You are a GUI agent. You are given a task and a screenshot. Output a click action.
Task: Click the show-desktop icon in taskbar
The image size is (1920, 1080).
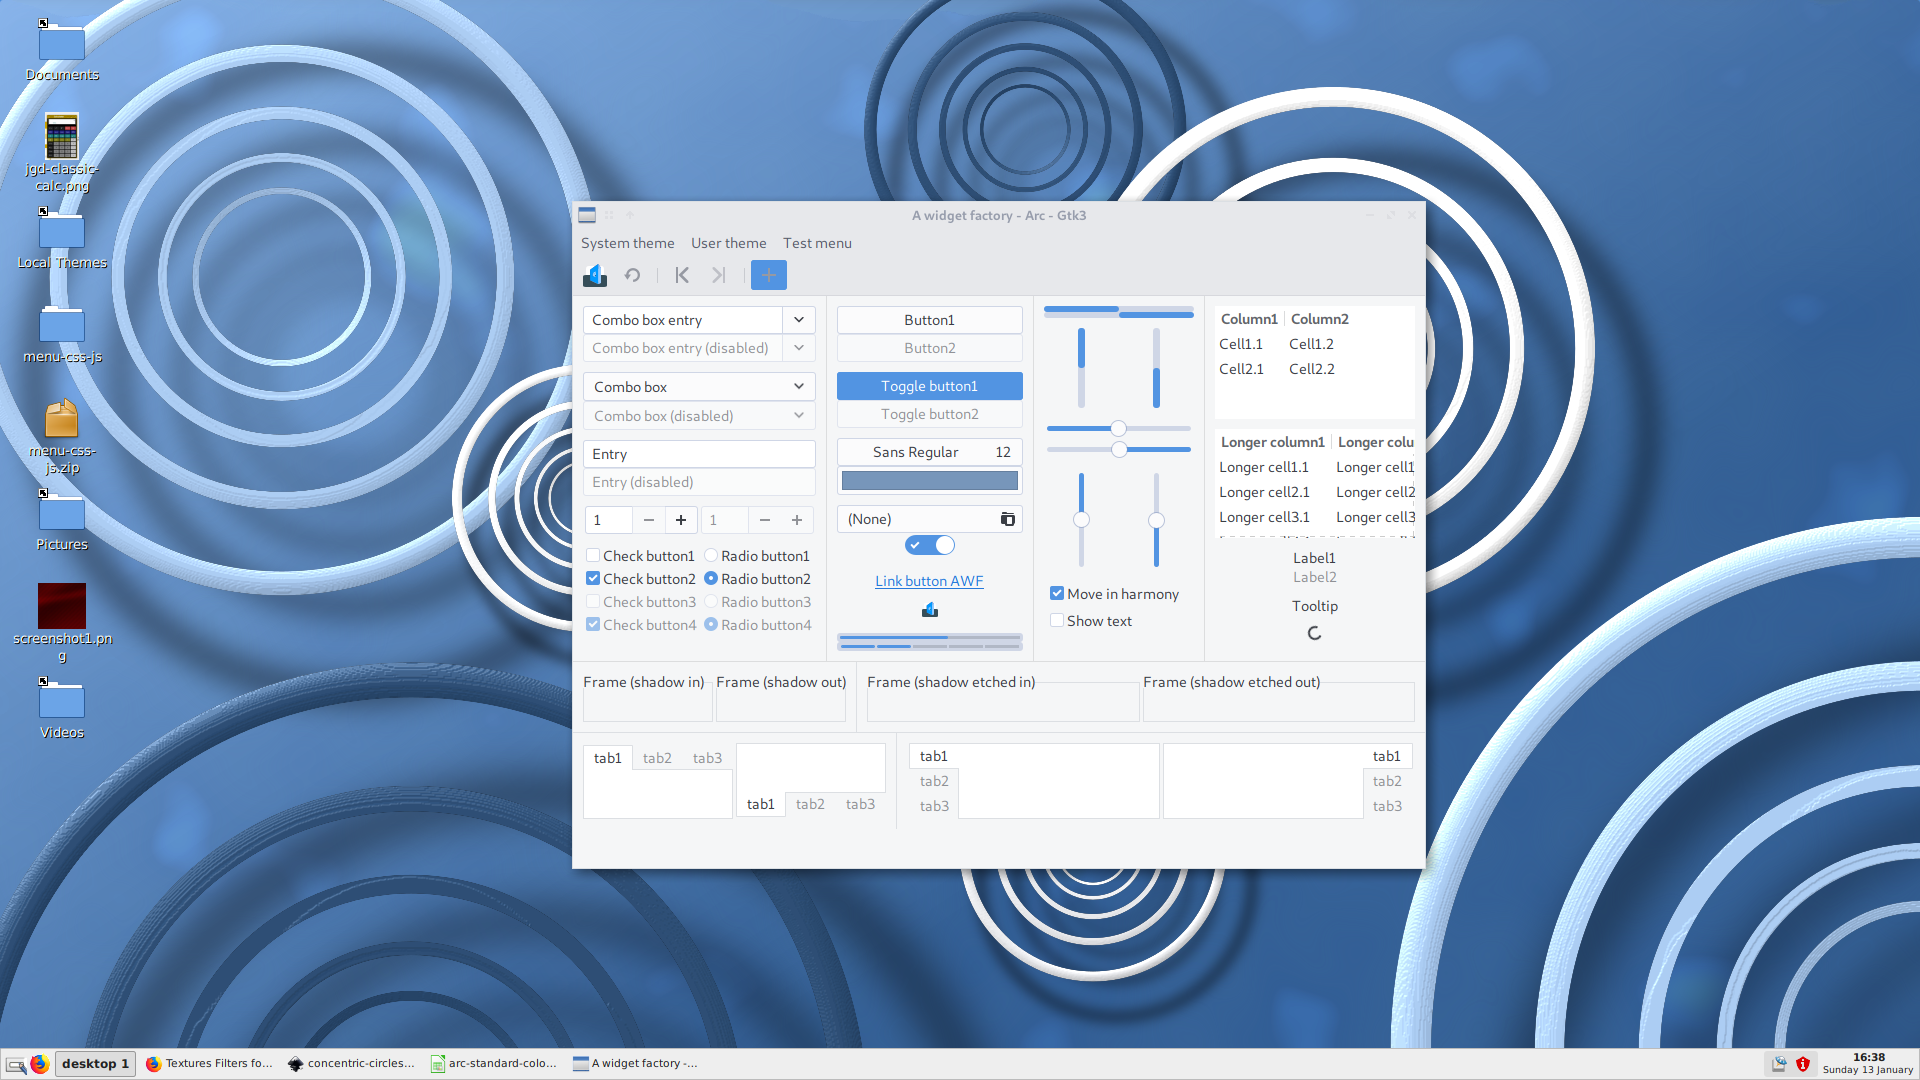click(16, 1064)
